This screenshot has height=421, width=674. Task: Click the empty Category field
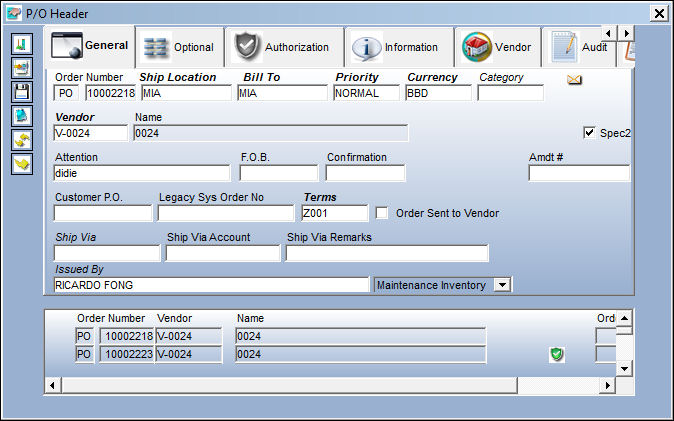pyautogui.click(x=511, y=93)
